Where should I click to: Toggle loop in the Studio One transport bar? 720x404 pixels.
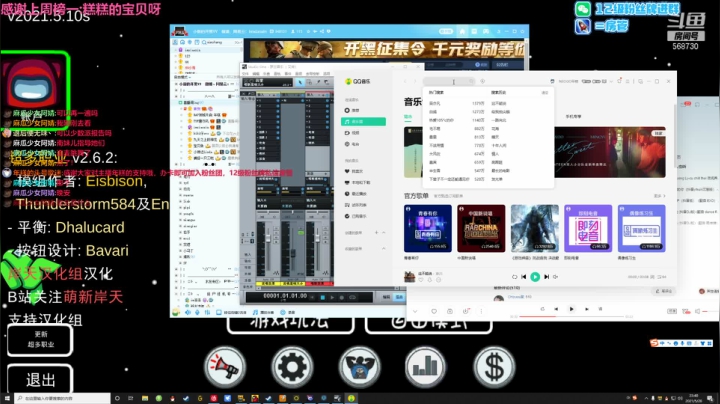(352, 297)
